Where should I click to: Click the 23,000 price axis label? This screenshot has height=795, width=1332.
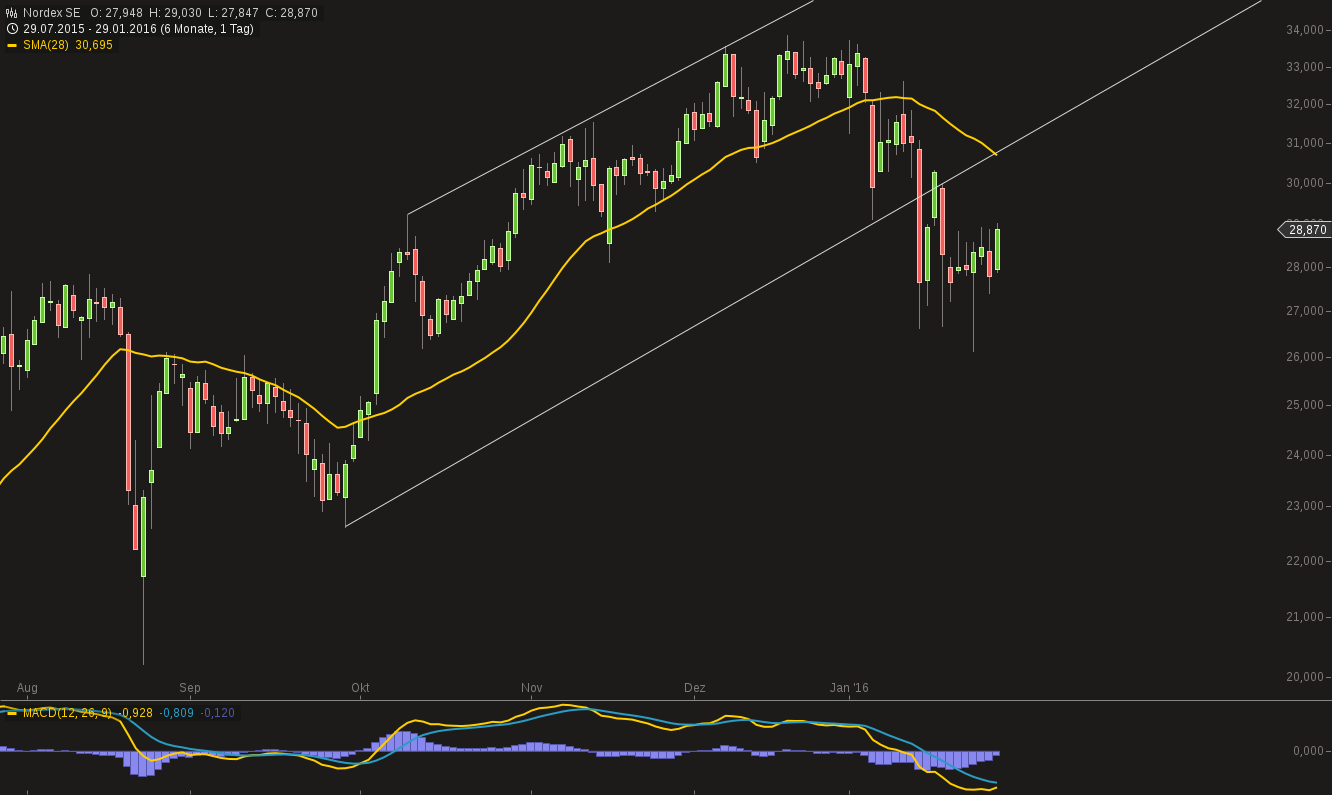point(1305,506)
